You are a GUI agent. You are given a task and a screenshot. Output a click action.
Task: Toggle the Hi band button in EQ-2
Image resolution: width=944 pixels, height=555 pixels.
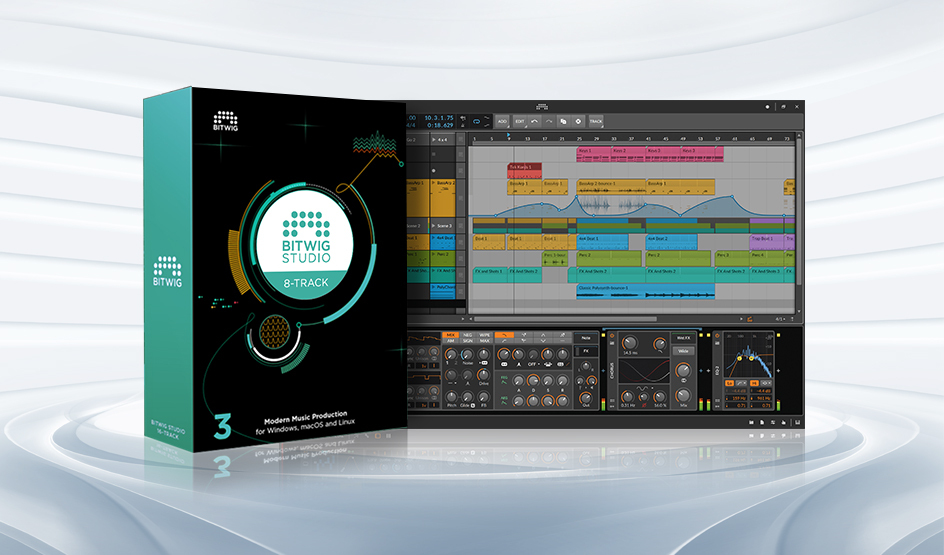(754, 383)
